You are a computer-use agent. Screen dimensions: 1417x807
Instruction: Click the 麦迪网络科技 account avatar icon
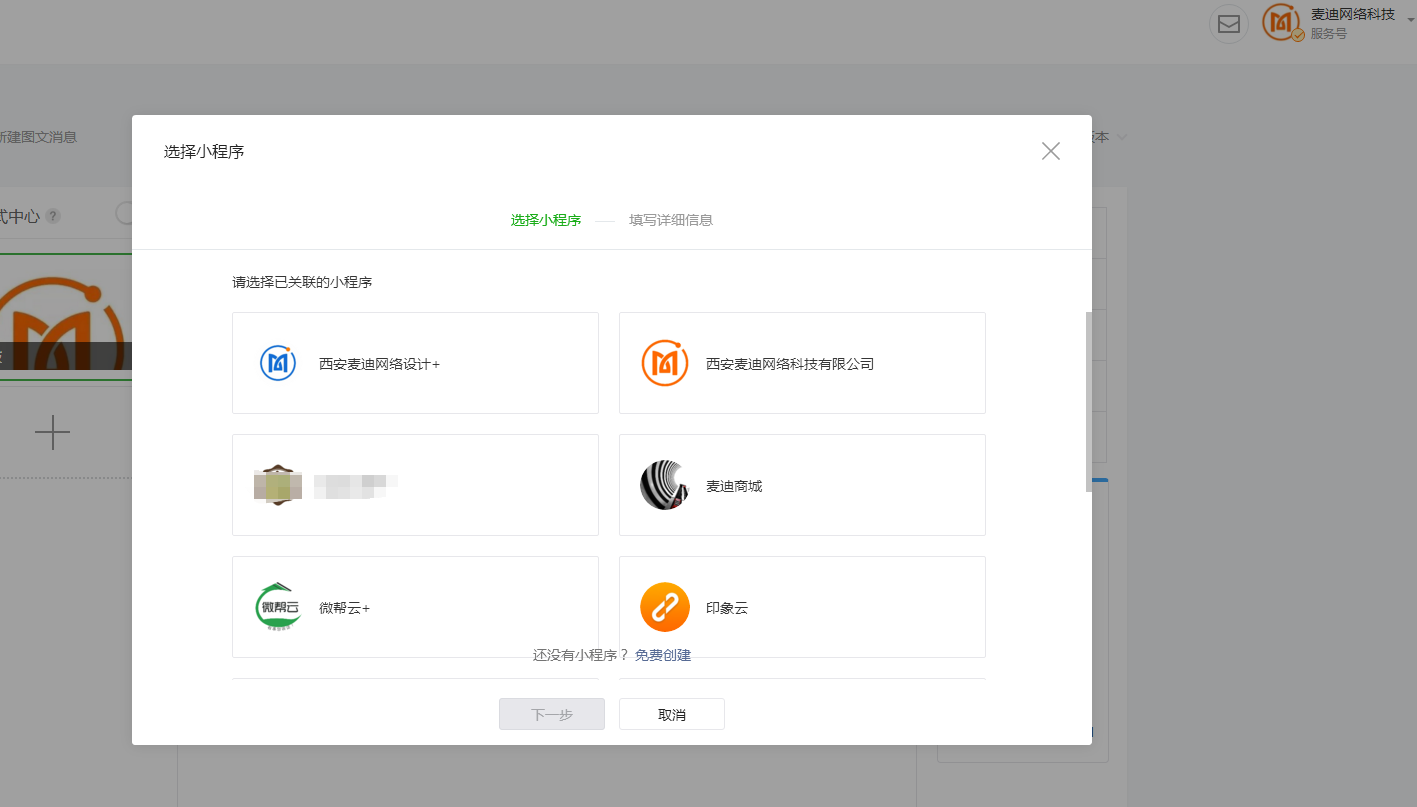(x=1281, y=22)
